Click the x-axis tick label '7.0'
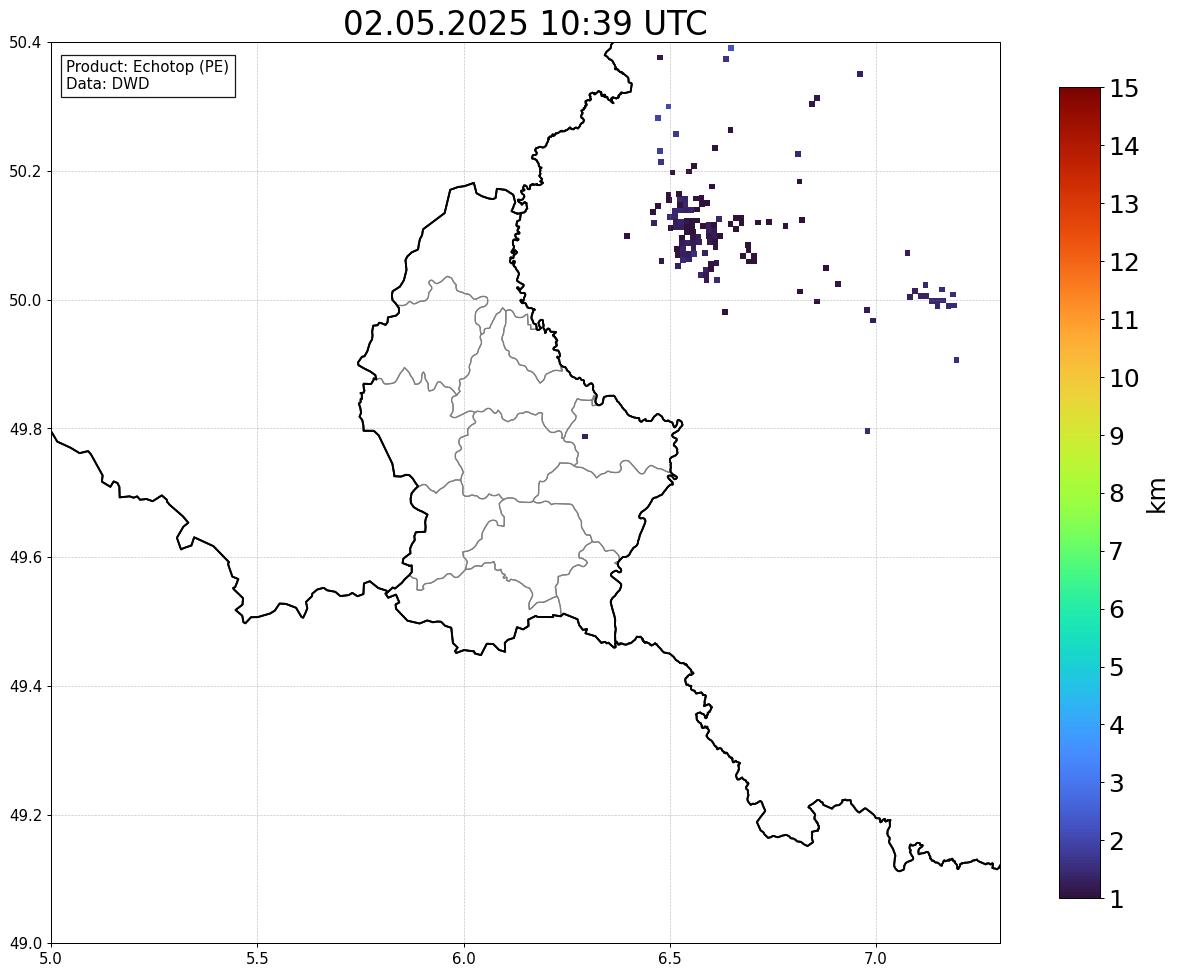Screen dimensions: 1178x976 tap(877, 959)
